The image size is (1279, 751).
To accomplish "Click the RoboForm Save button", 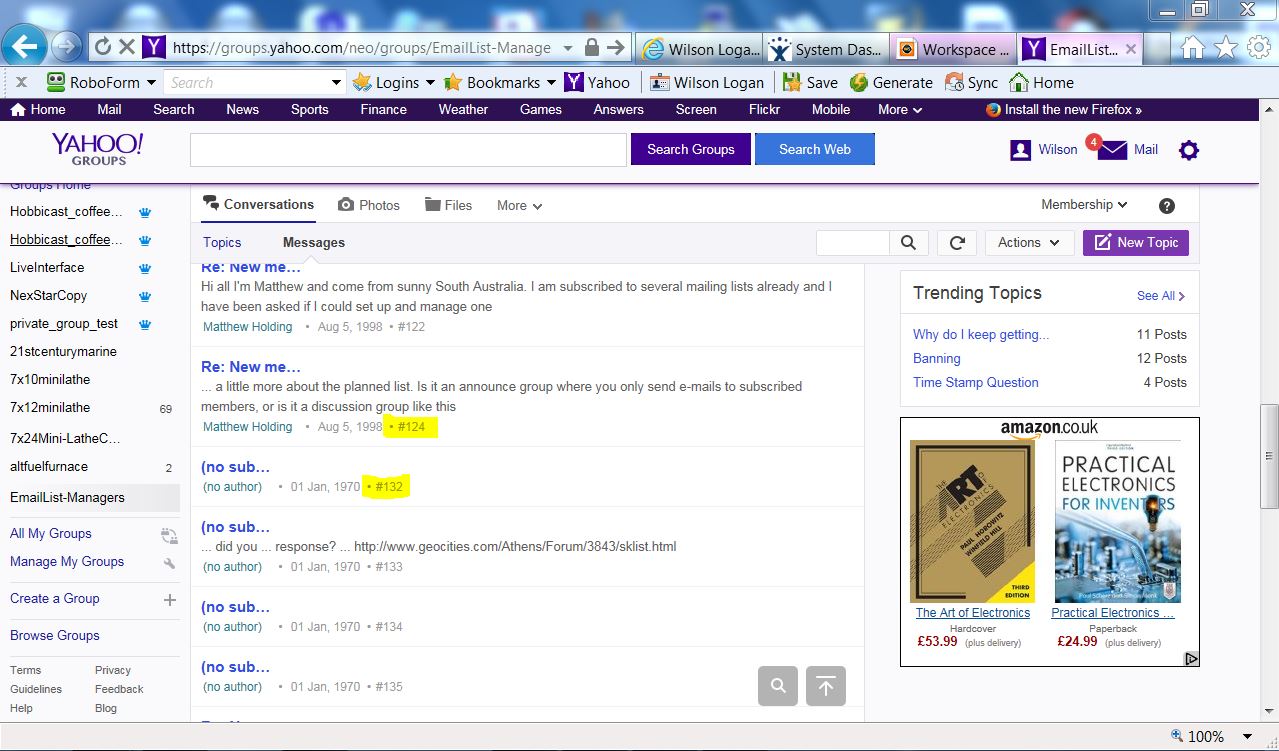I will tap(810, 83).
